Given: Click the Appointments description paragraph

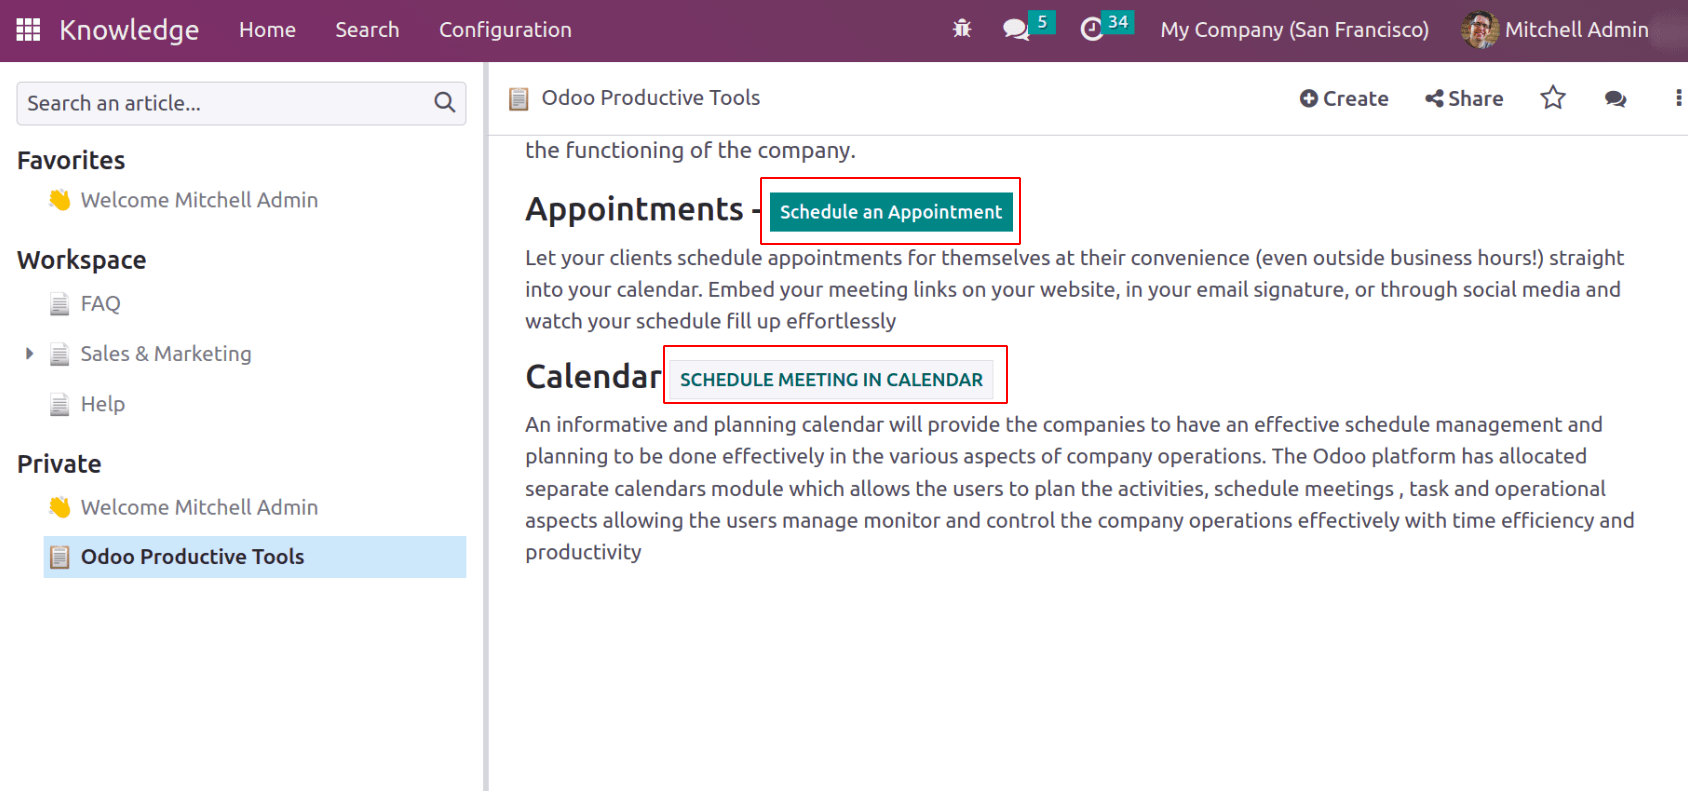Looking at the screenshot, I should (x=1076, y=289).
